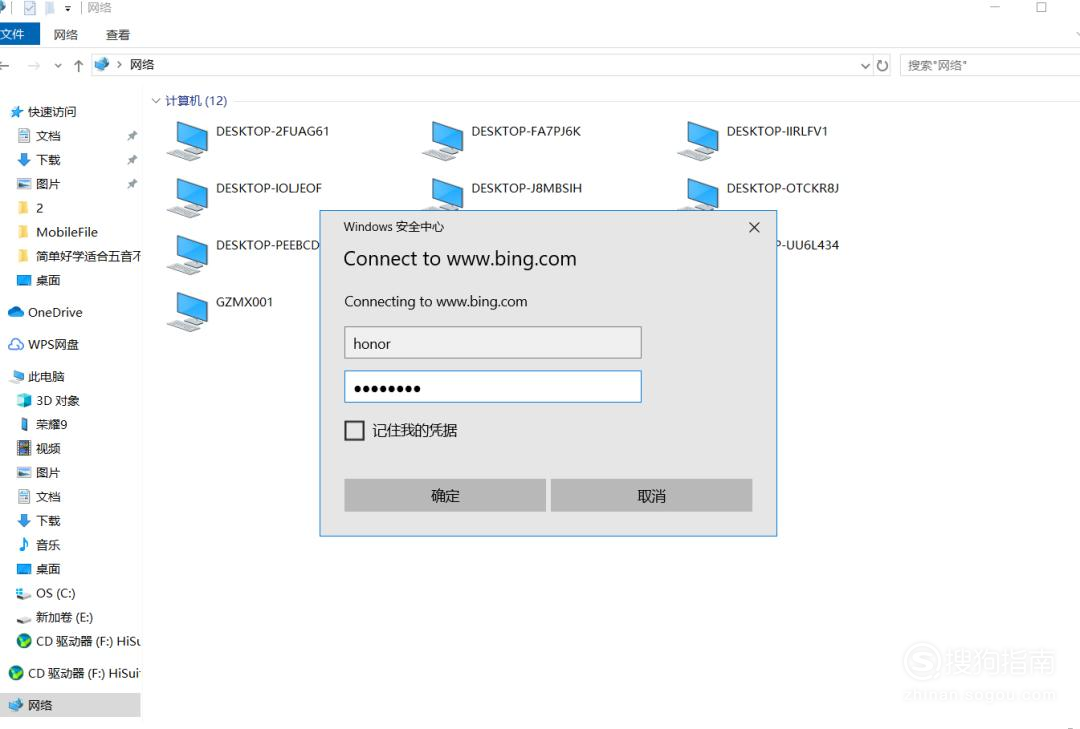The height and width of the screenshot is (729, 1080).
Task: Open the 简单好学适合五音 folder in sidebar
Action: coord(79,256)
